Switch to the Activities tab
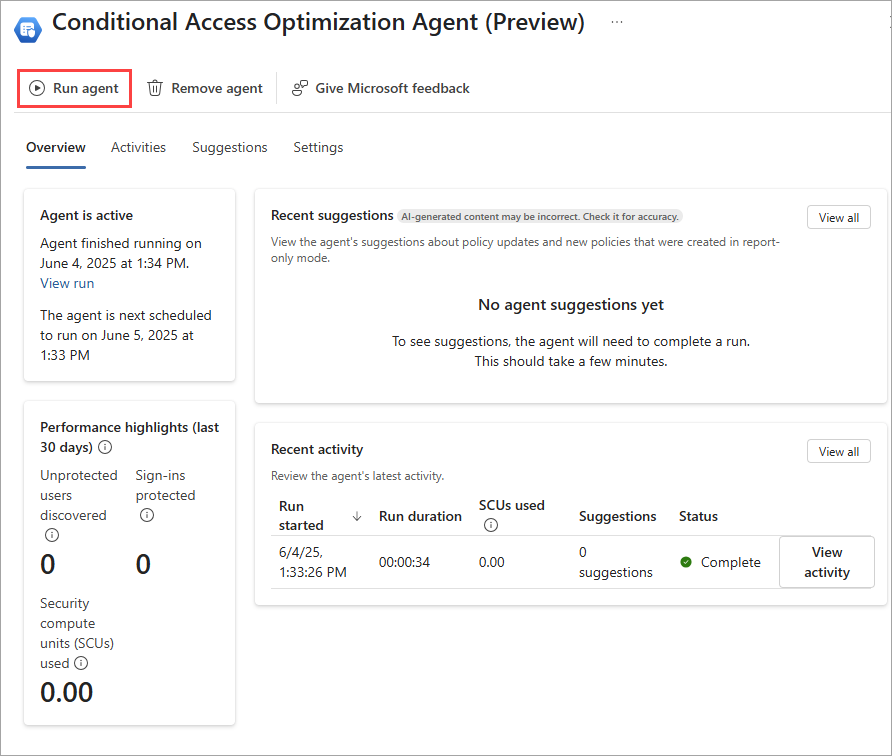This screenshot has width=892, height=756. click(138, 147)
